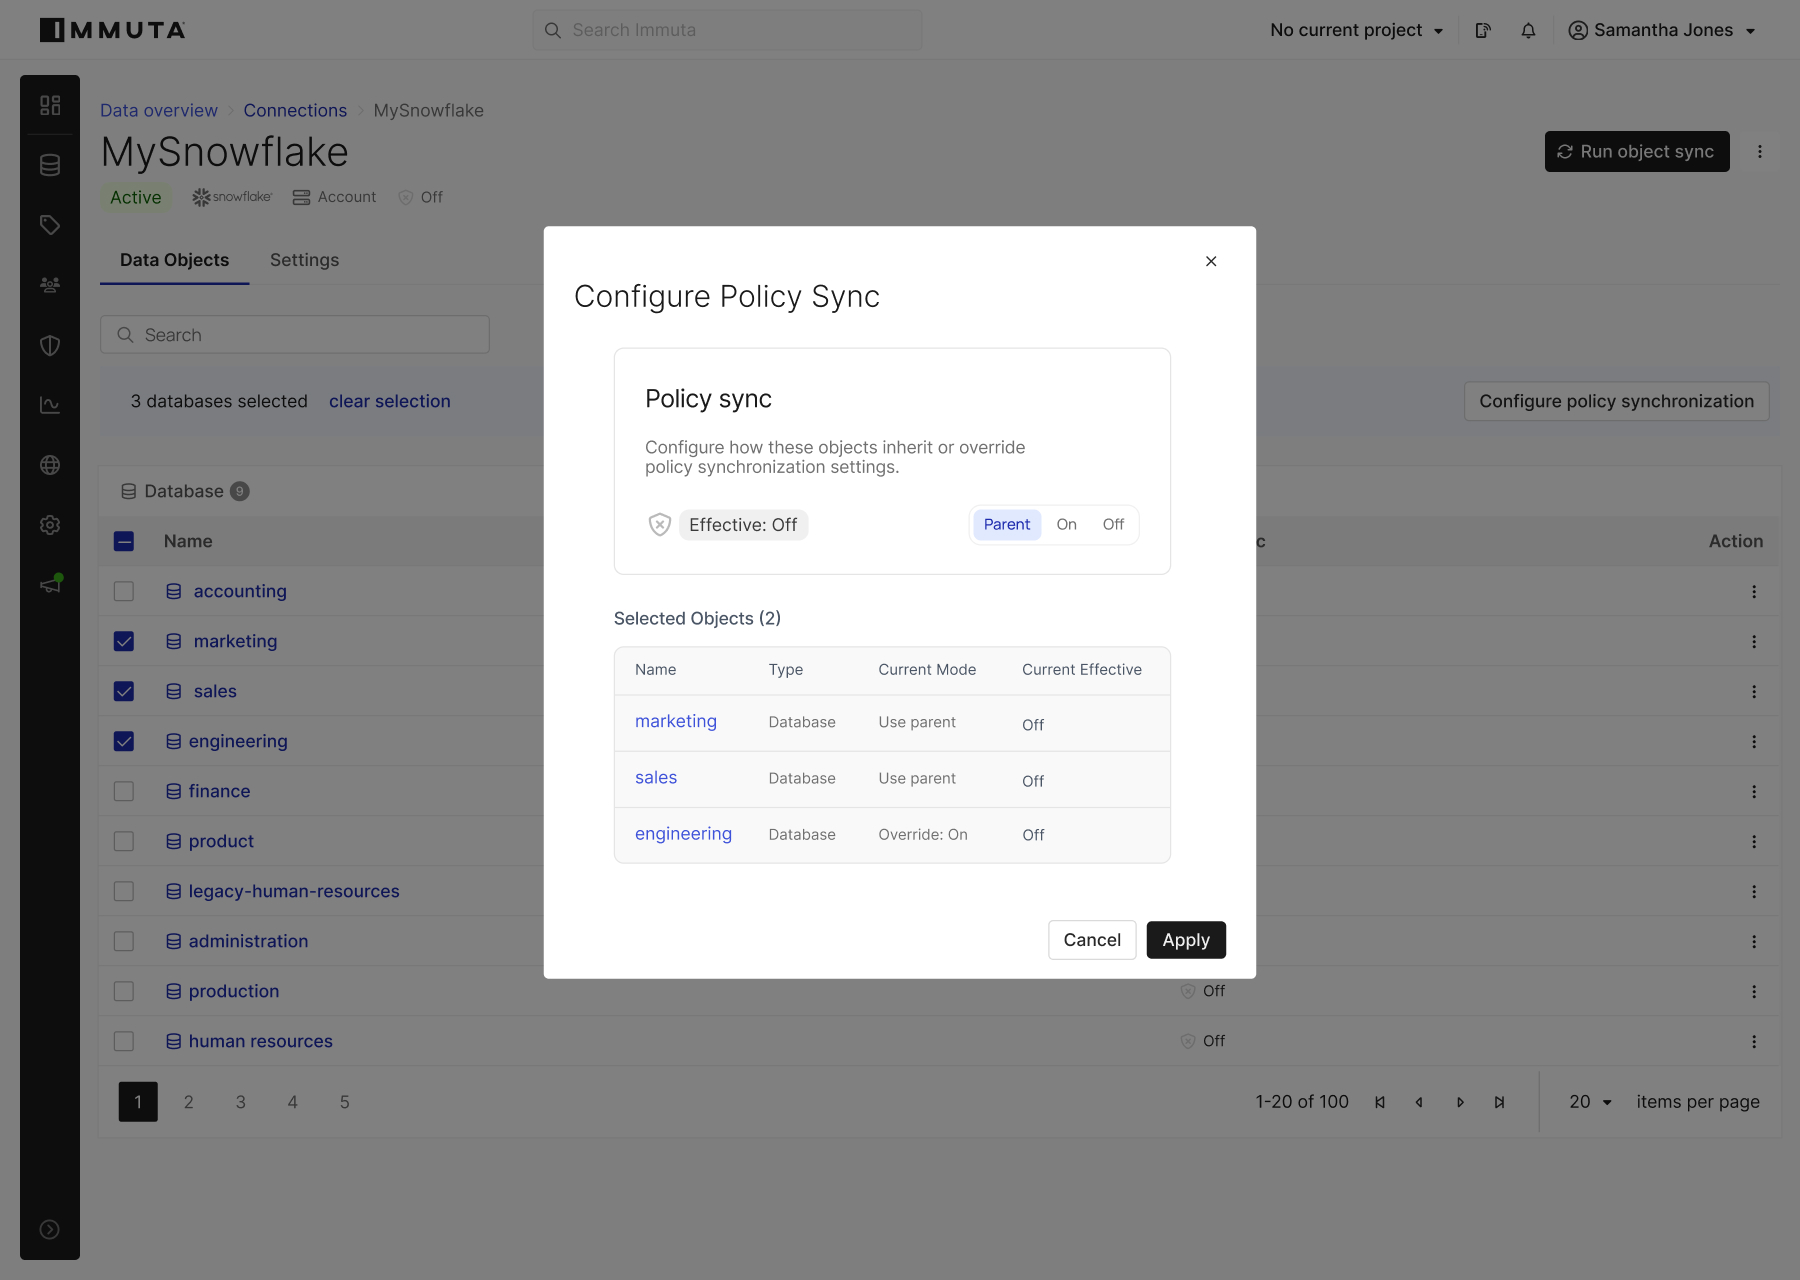Click the Search Immuta field
This screenshot has height=1280, width=1800.
[x=728, y=30]
